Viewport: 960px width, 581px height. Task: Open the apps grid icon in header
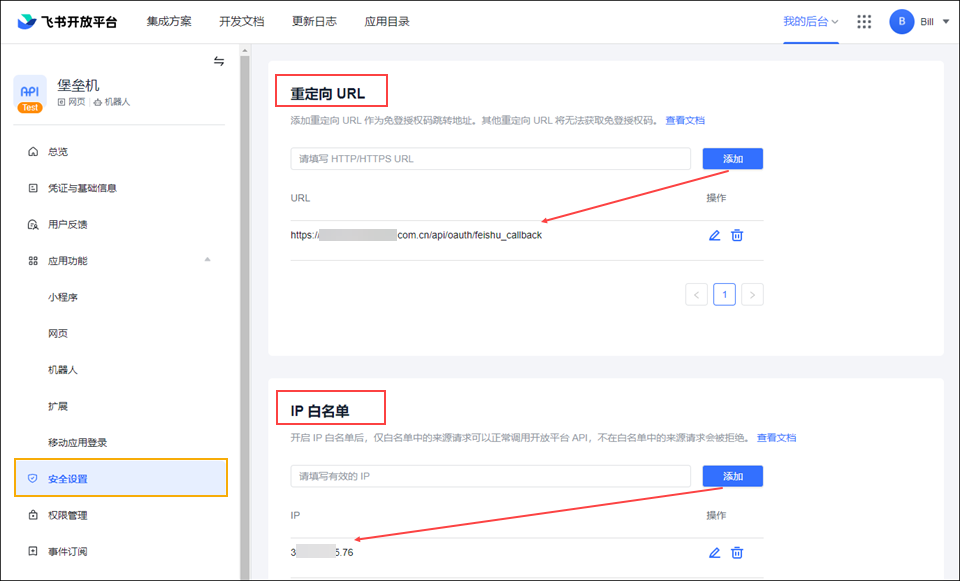[864, 22]
